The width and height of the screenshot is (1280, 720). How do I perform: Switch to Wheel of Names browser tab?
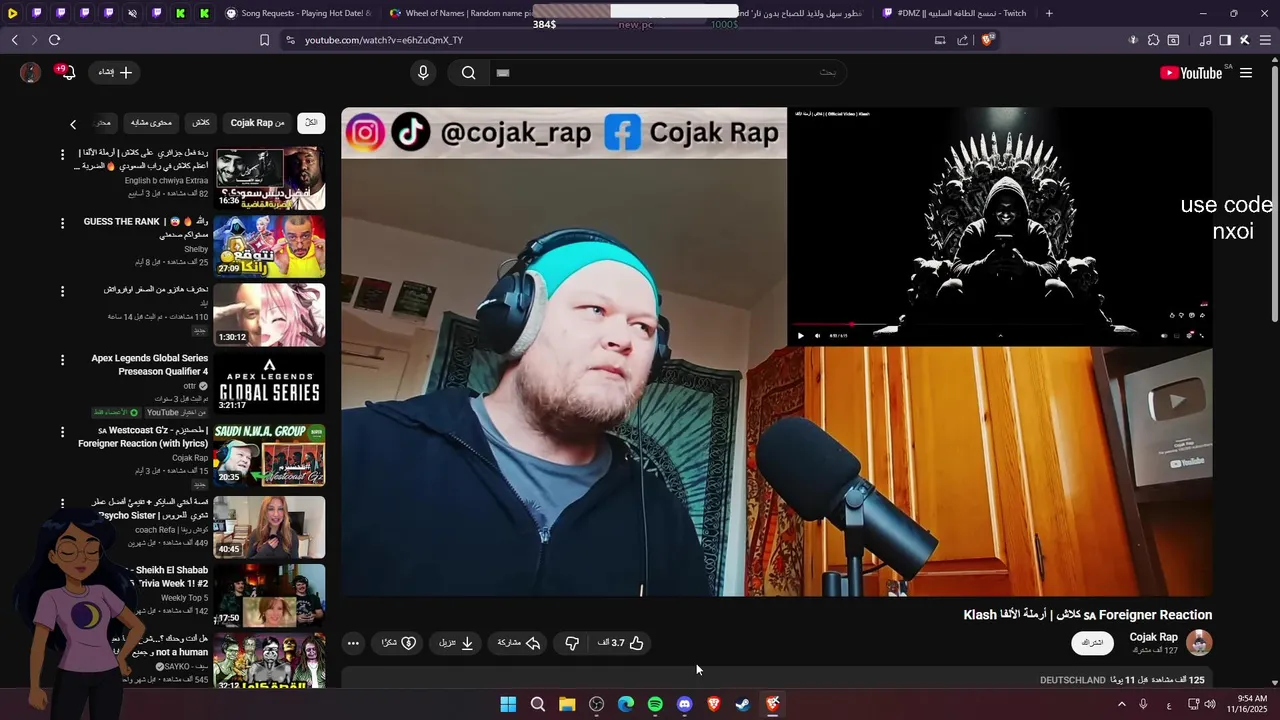click(x=460, y=13)
